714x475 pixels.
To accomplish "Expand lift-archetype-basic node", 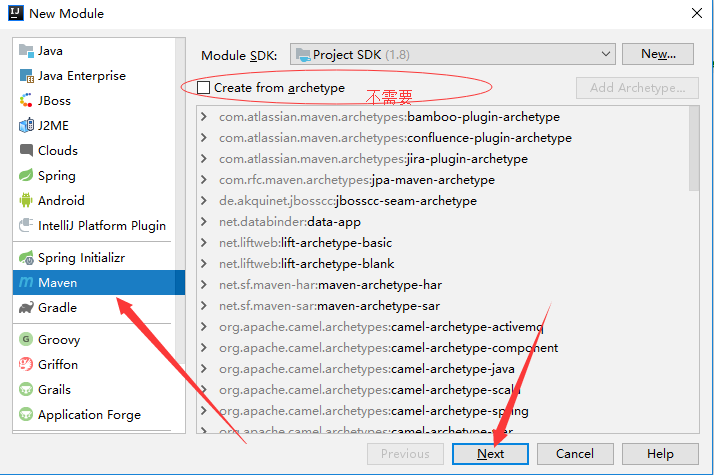I will pyautogui.click(x=204, y=243).
